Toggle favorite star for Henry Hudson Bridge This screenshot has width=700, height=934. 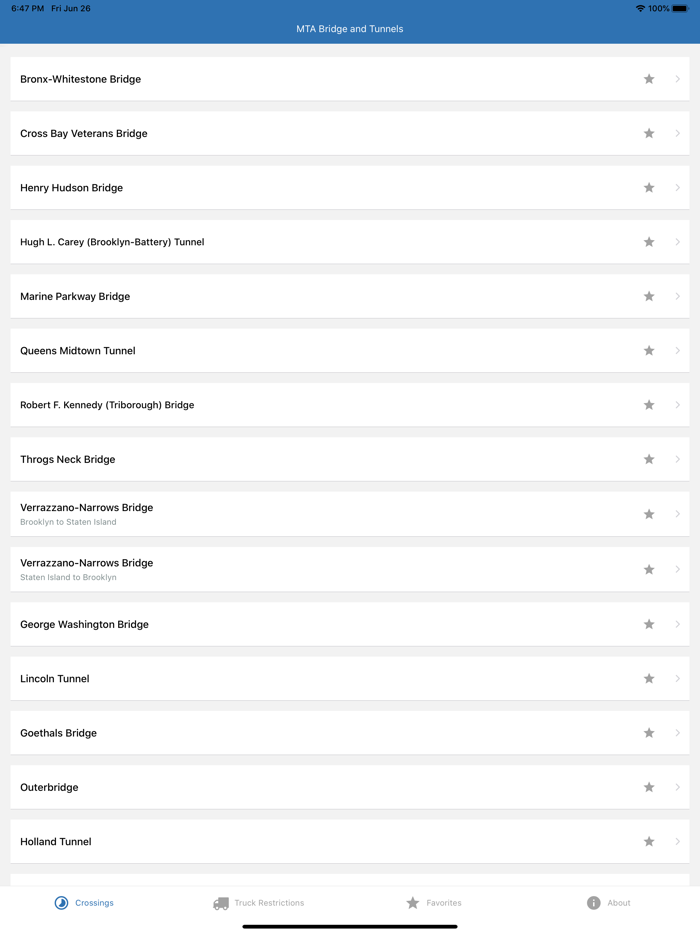(x=649, y=188)
